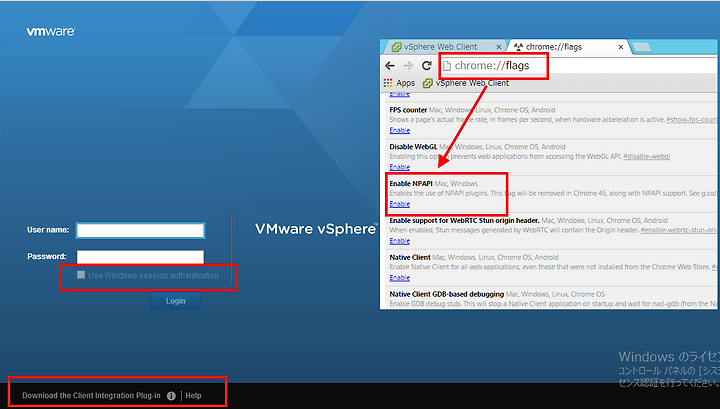This screenshot has height=409, width=720.
Task: Click the FPS counter flag title
Action: (408, 110)
